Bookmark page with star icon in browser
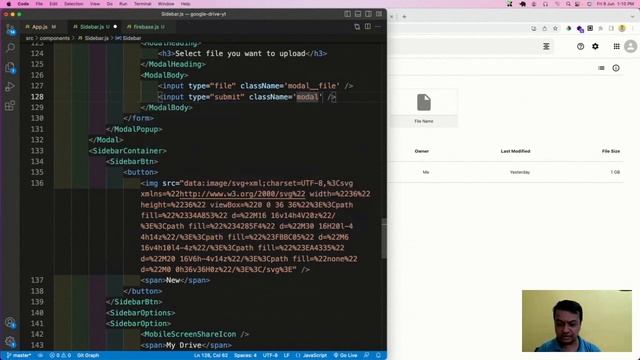 pyautogui.click(x=556, y=29)
